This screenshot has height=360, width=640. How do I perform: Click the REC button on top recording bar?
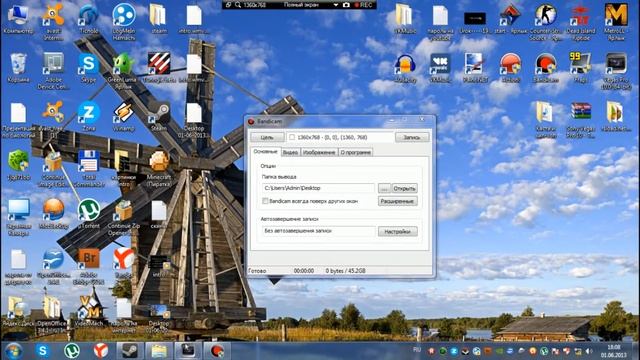363,5
